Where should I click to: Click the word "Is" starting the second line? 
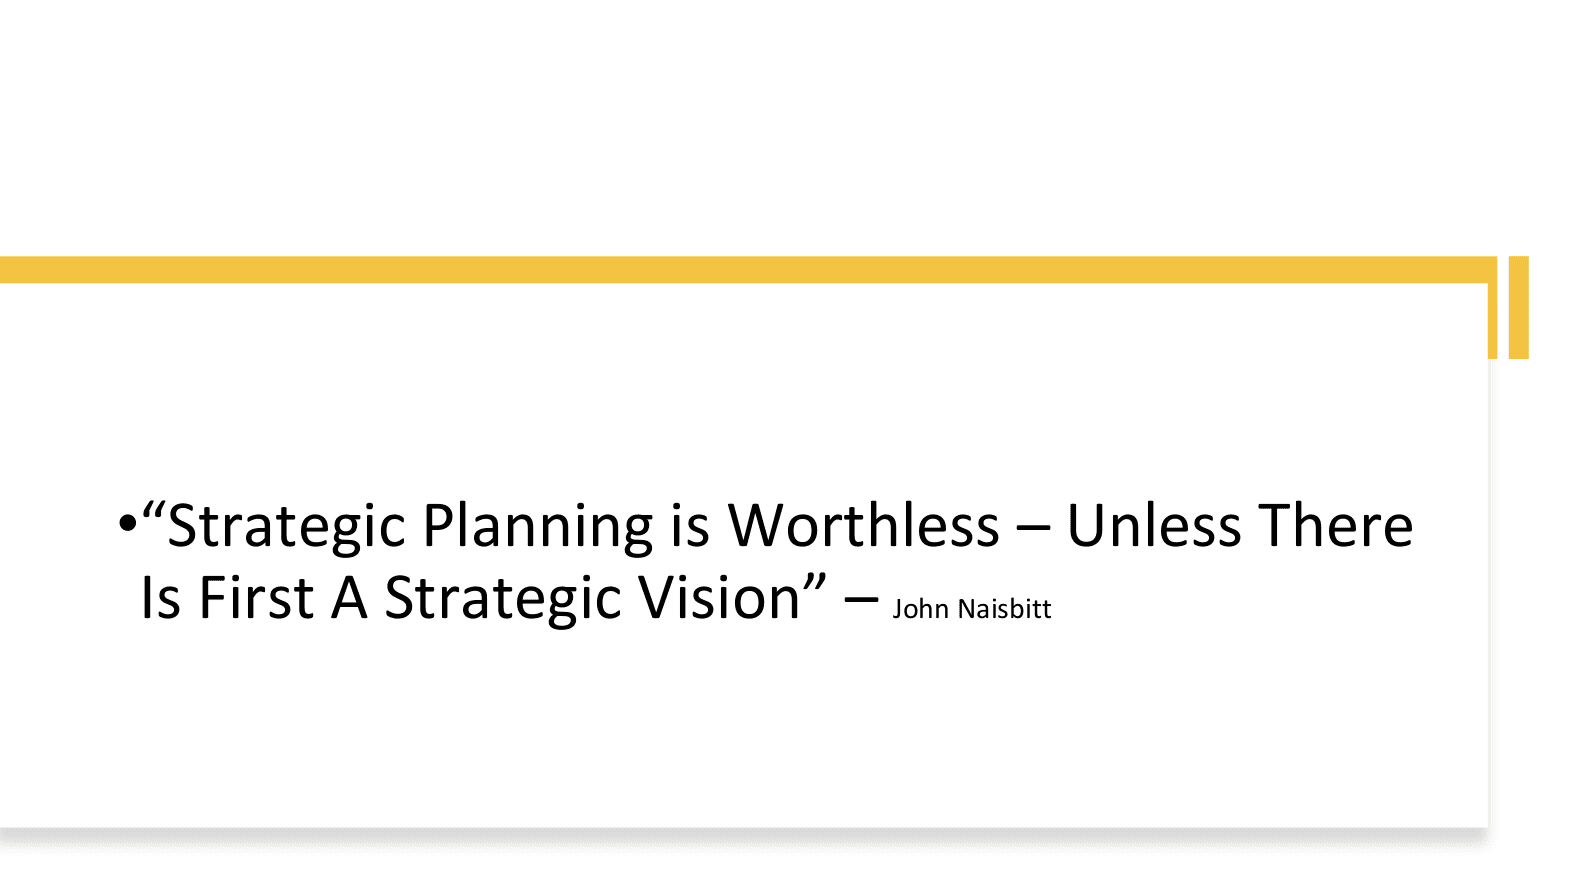[x=160, y=598]
